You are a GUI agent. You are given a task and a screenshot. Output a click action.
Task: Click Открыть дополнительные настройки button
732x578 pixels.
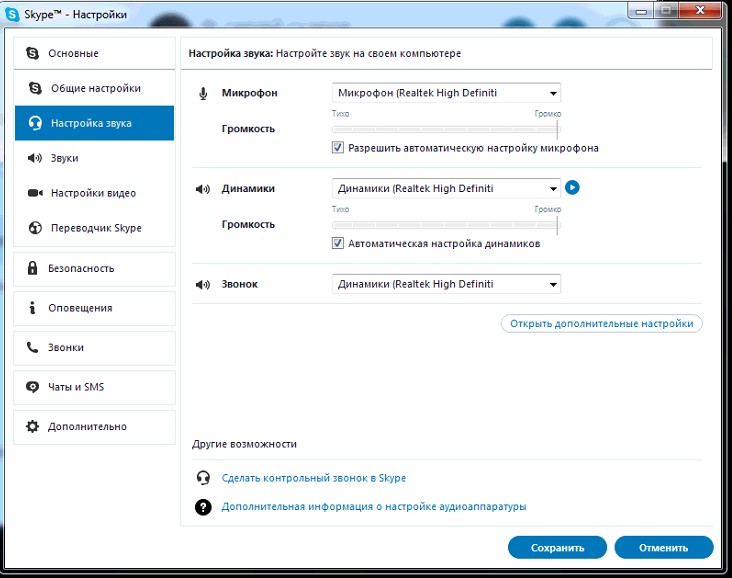tap(601, 324)
